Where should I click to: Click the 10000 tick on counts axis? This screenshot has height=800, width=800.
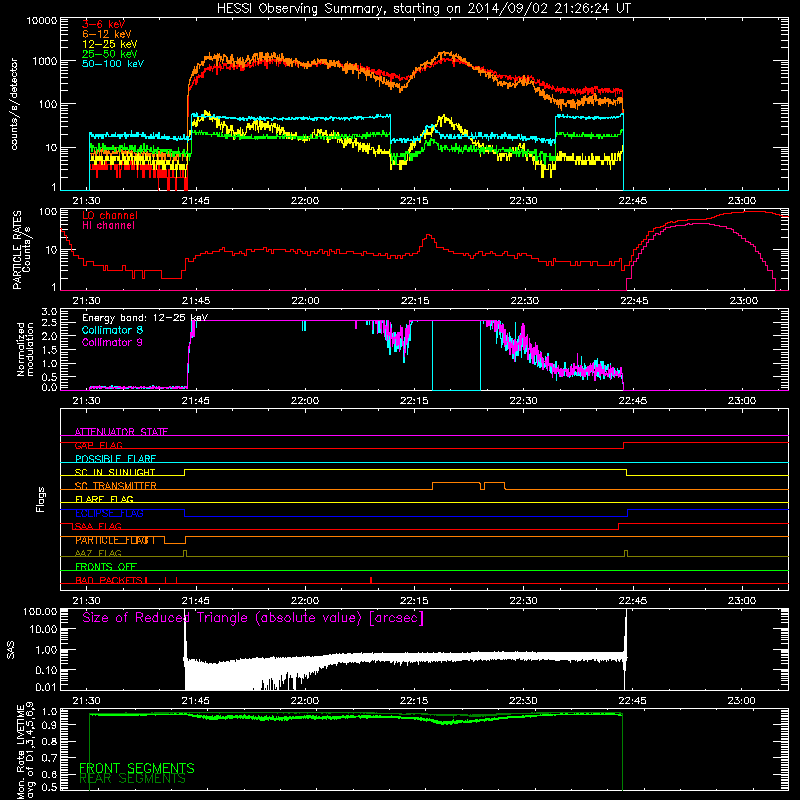click(x=42, y=21)
